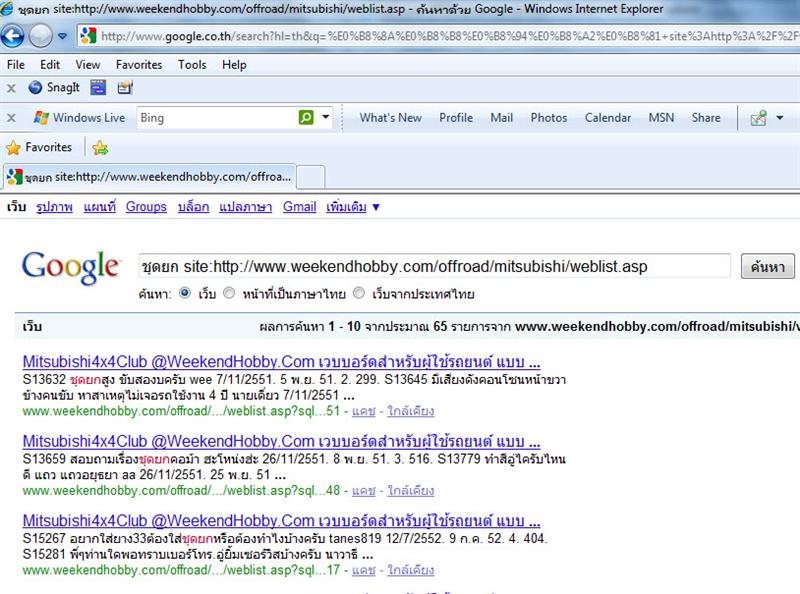The height and width of the screenshot is (594, 800).
Task: Click the SnagIt window capture icon
Action: 98,87
